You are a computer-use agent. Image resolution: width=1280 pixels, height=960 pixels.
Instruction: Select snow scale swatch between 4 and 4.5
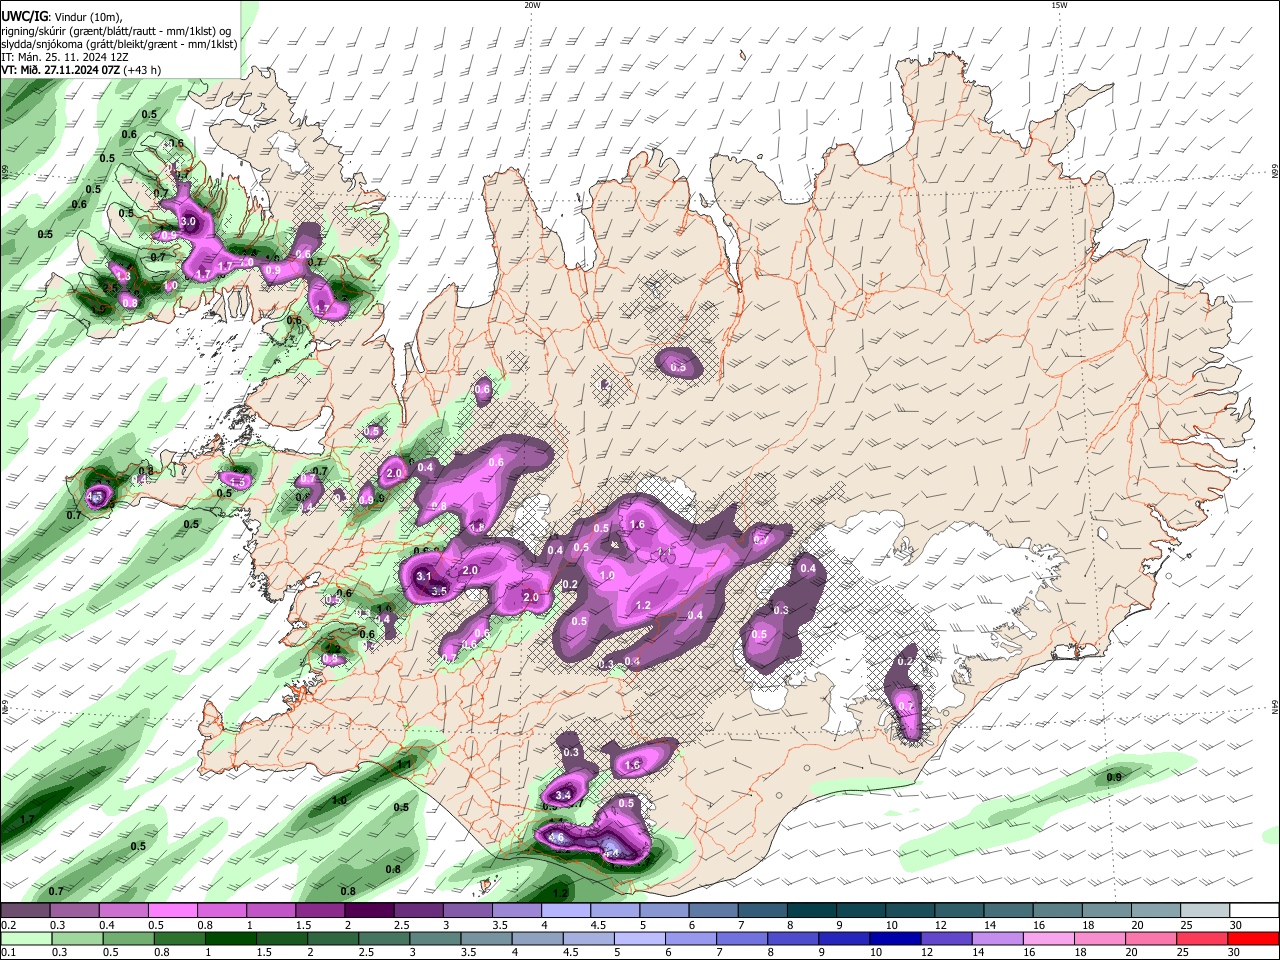tap(566, 911)
